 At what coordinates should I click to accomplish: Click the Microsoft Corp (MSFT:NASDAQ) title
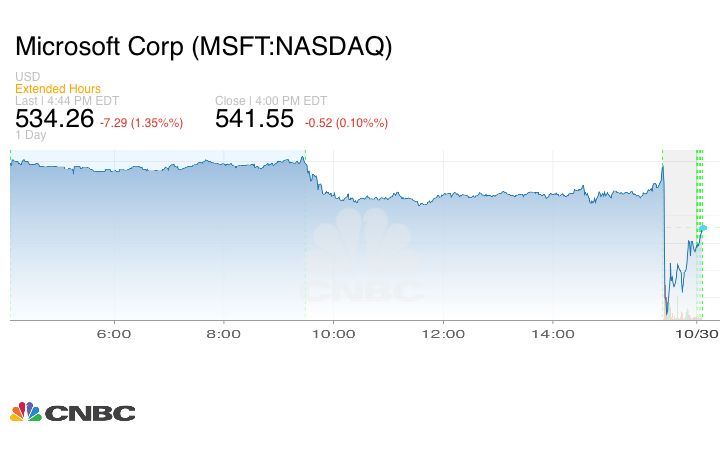[x=204, y=46]
